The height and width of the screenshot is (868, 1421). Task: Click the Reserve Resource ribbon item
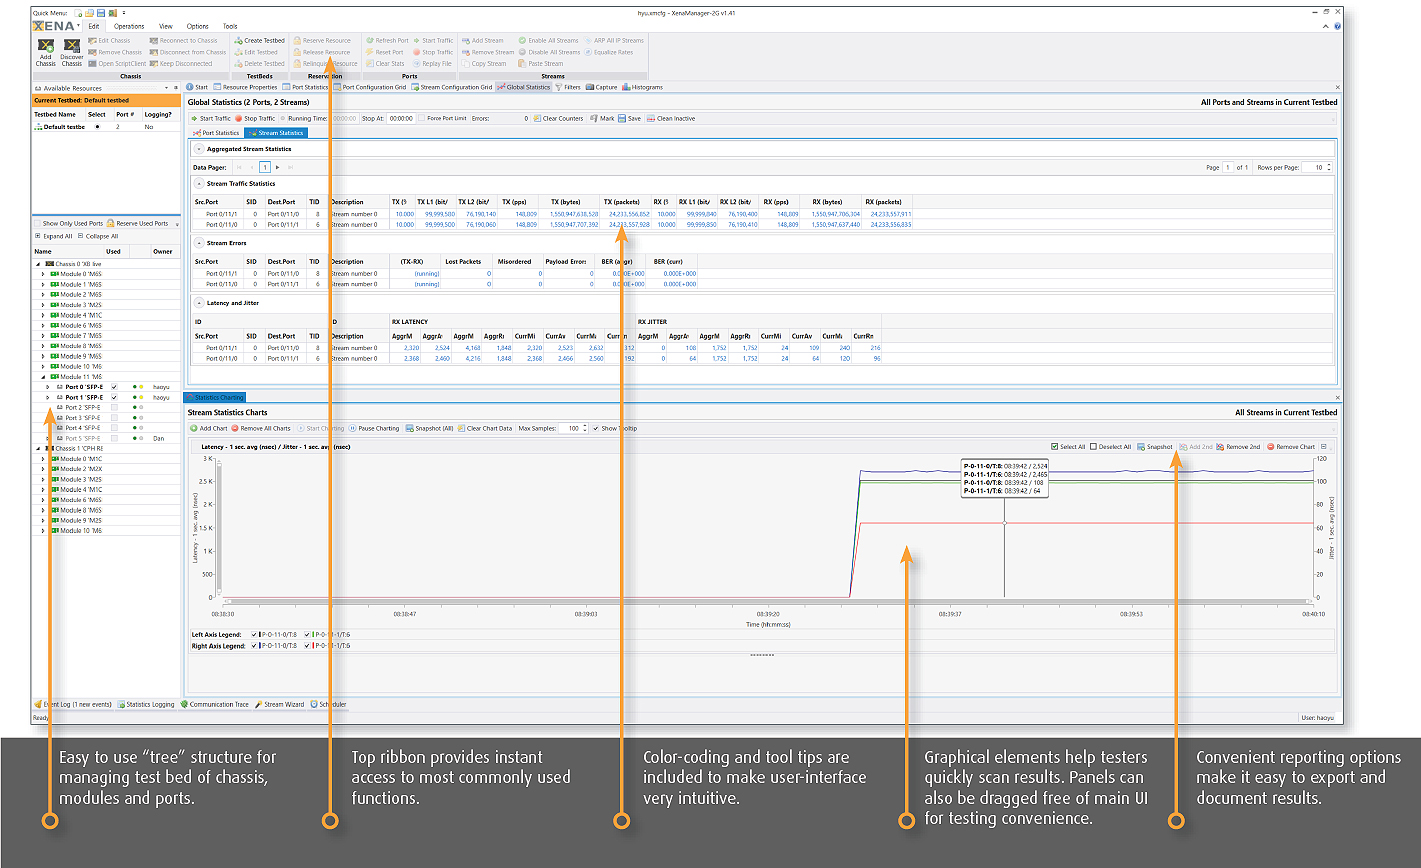pyautogui.click(x=322, y=41)
